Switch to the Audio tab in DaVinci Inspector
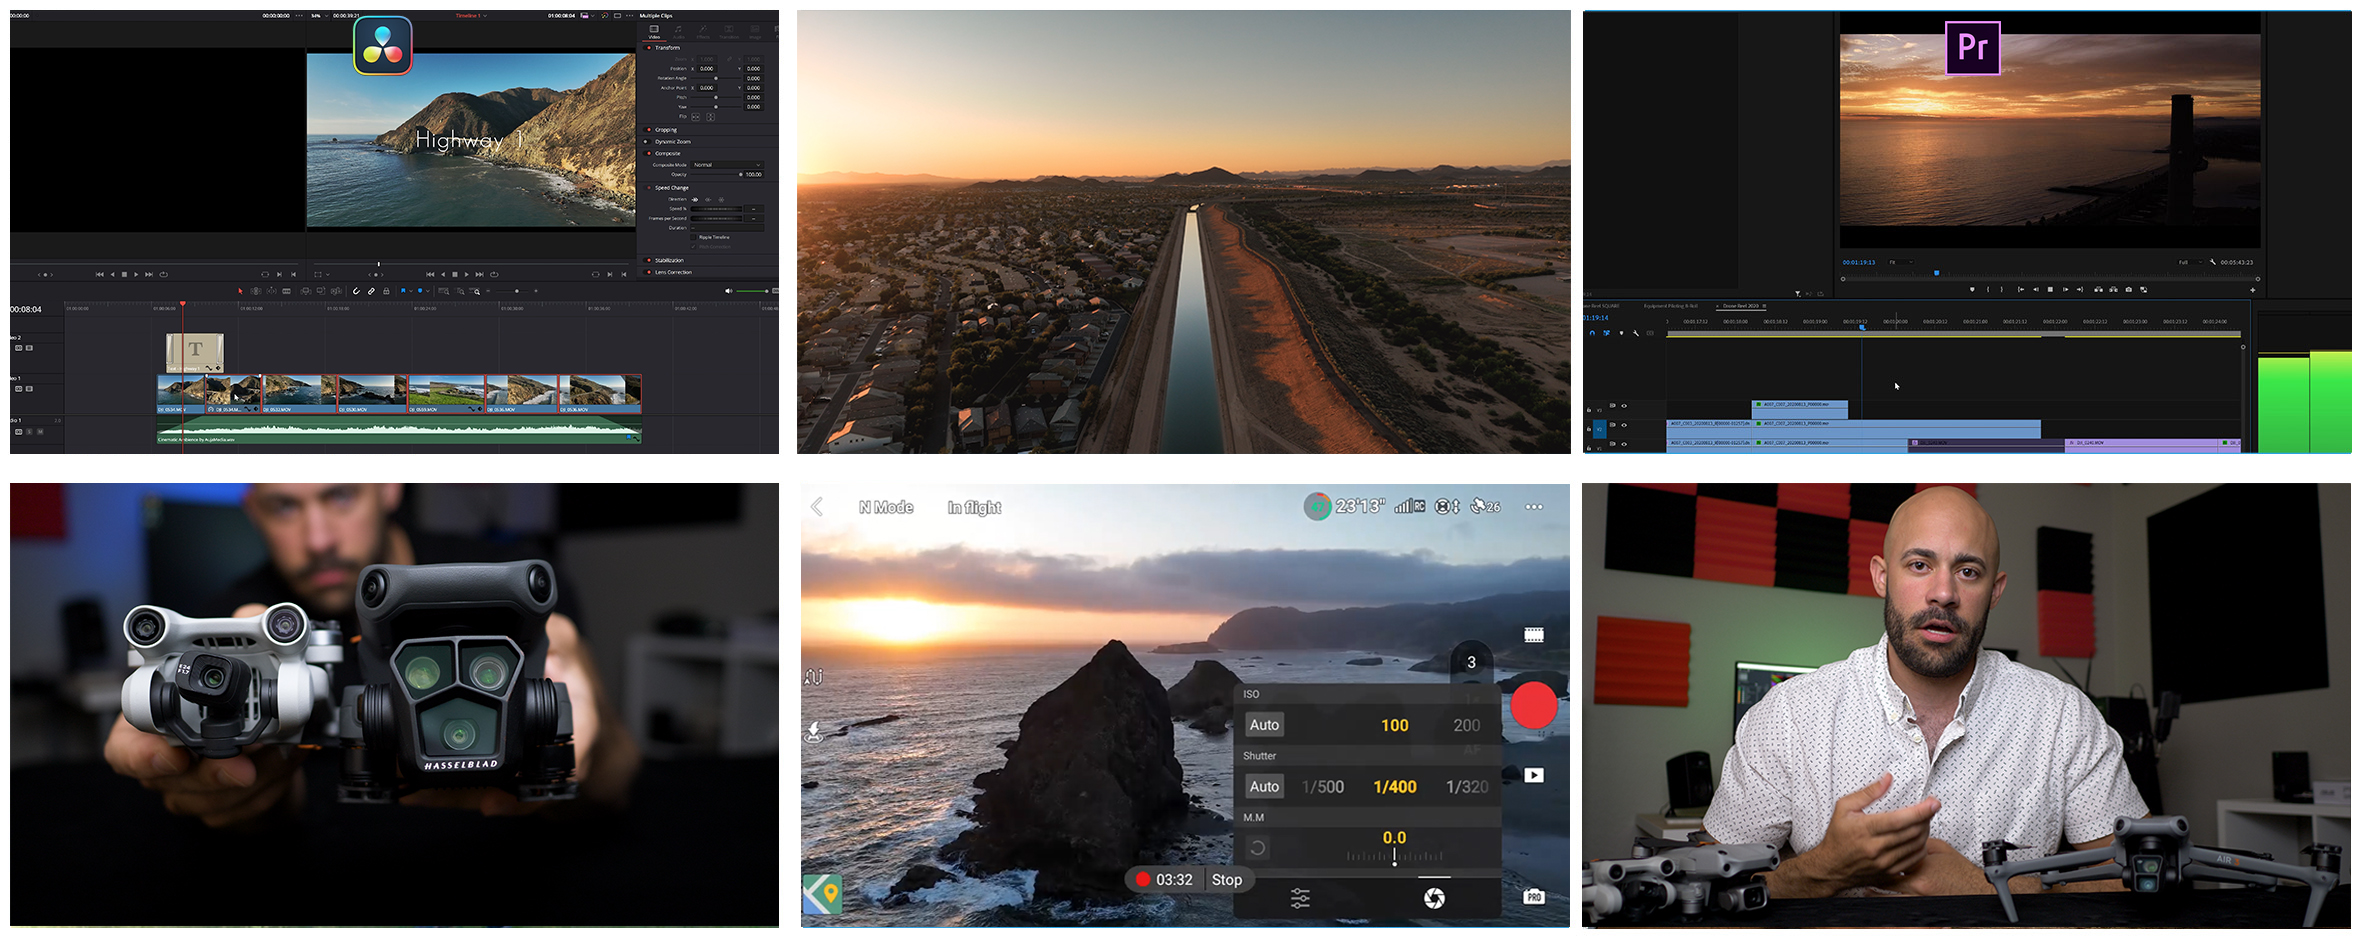2364x940 pixels. [679, 32]
